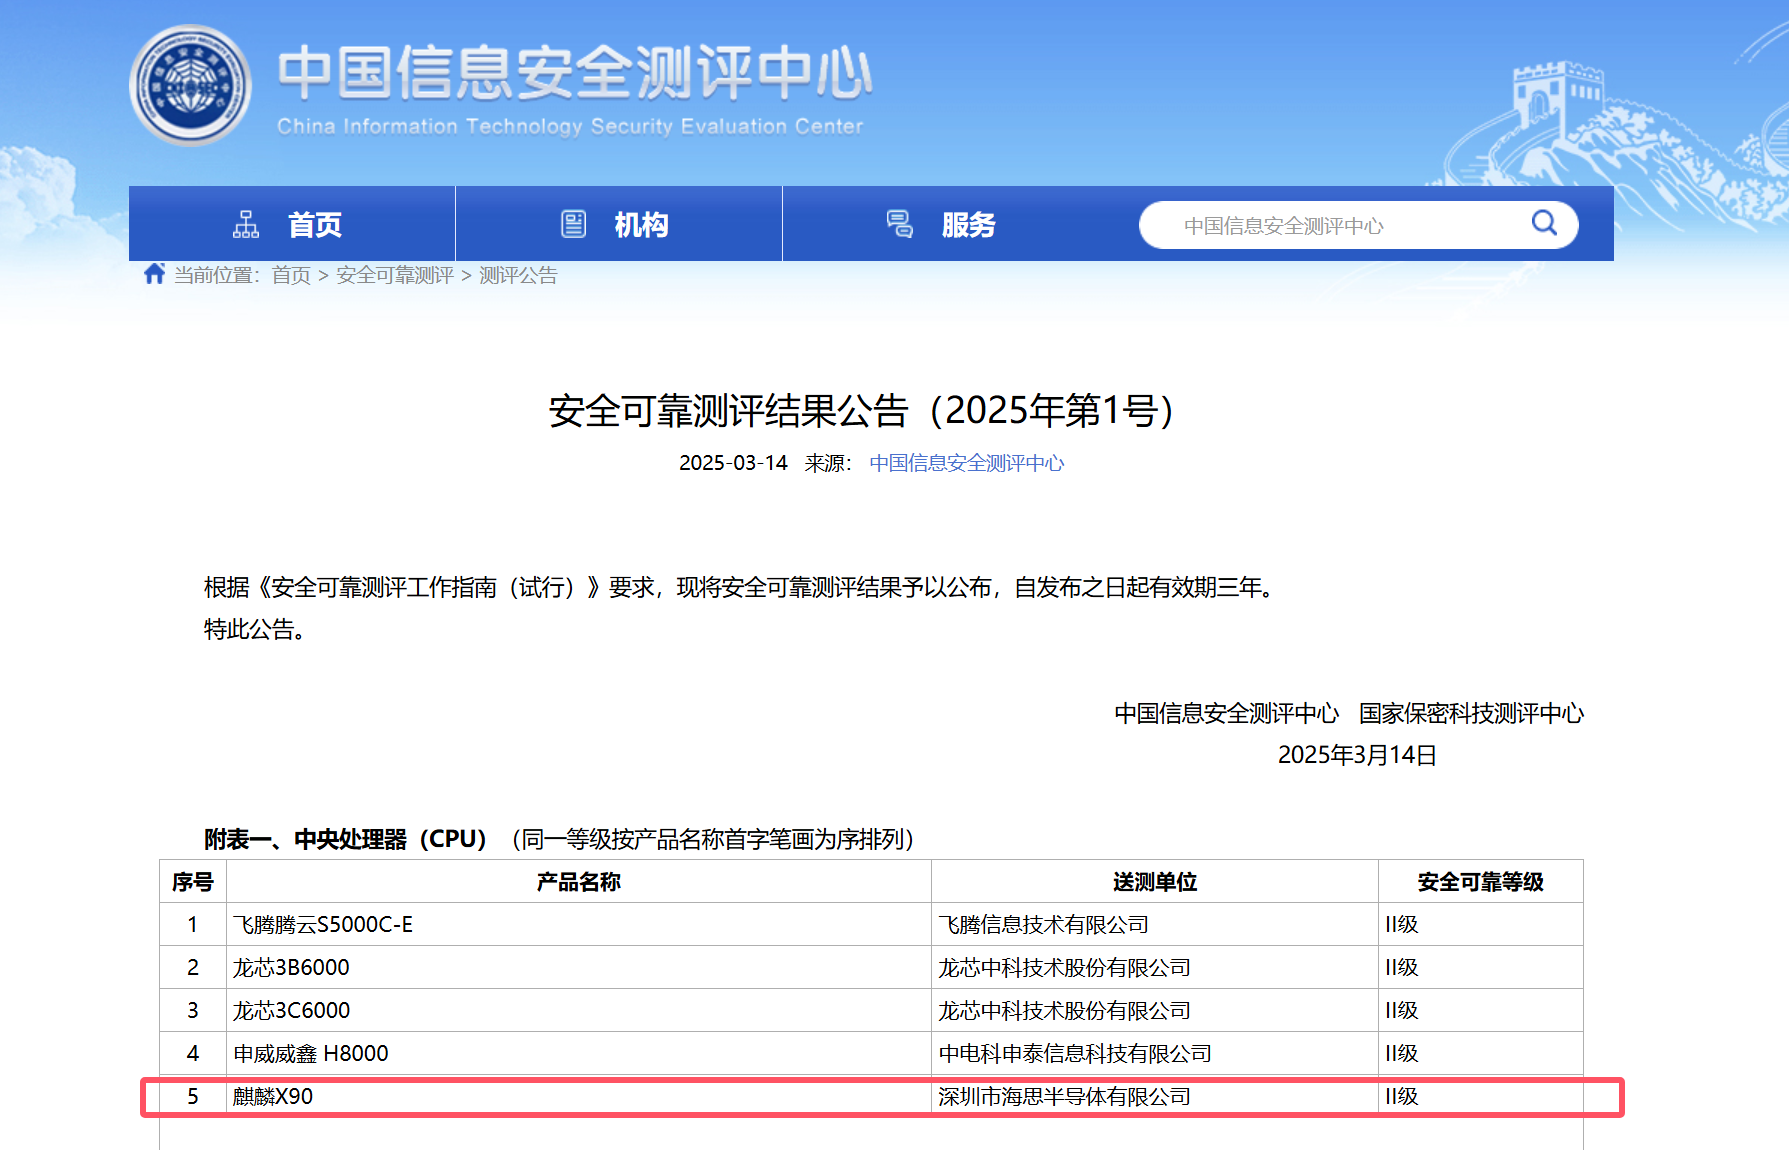Follow the 测评公告 breadcrumb link
Image resolution: width=1789 pixels, height=1150 pixels.
(x=518, y=275)
